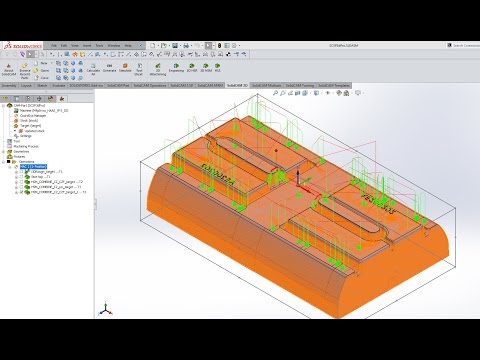The image size is (480, 360).
Task: Select the New part ribbon item
Action: pyautogui.click(x=41, y=63)
